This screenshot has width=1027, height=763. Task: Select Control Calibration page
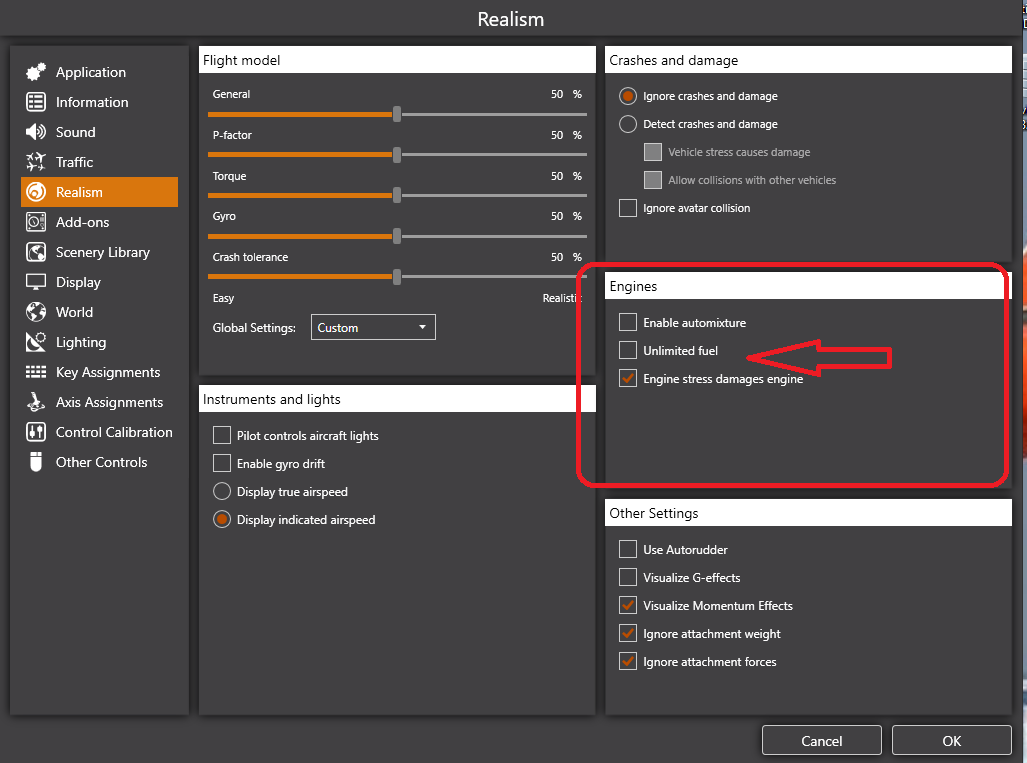100,432
